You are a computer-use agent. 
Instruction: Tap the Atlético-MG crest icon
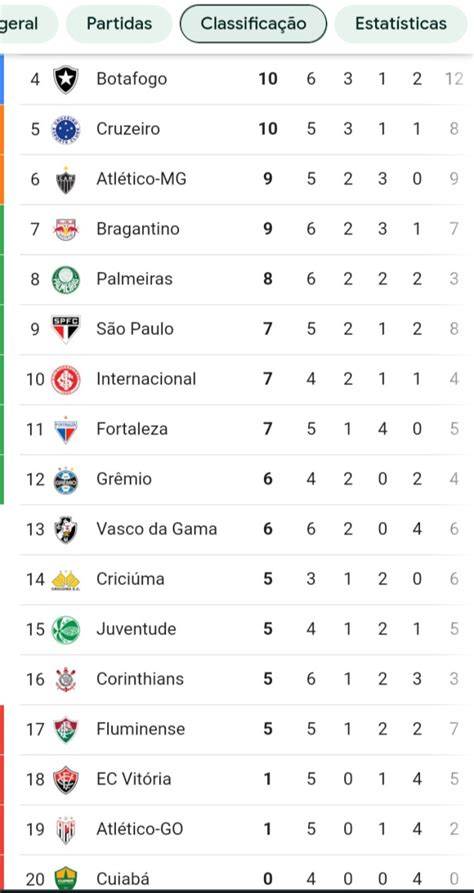pyautogui.click(x=66, y=179)
